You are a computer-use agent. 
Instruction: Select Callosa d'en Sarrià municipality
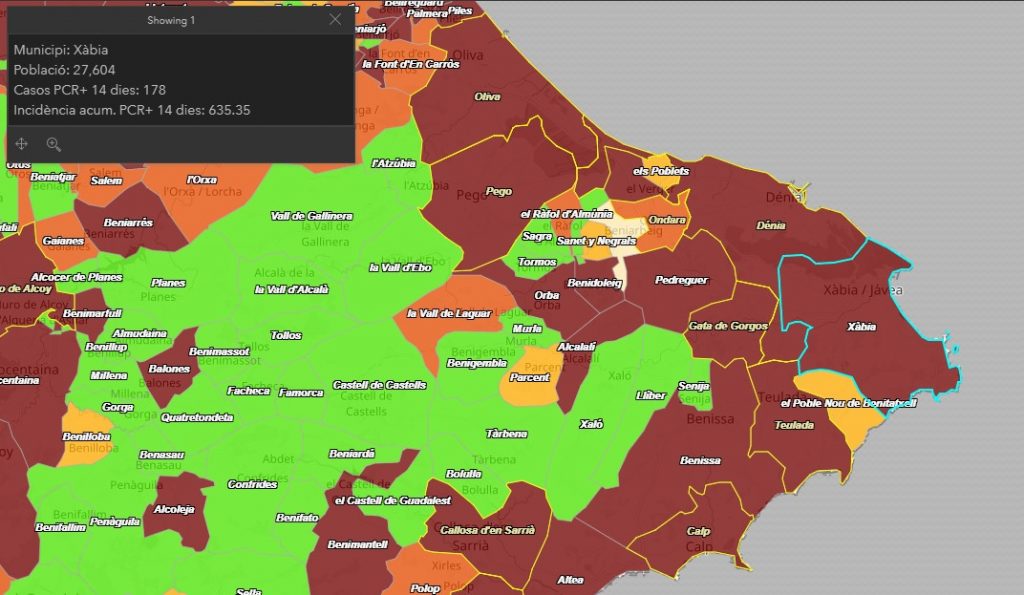point(487,530)
